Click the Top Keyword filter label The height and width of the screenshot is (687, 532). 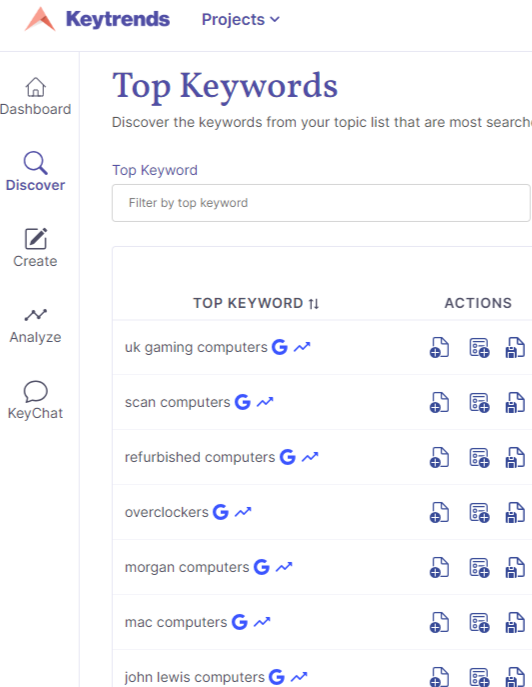155,170
